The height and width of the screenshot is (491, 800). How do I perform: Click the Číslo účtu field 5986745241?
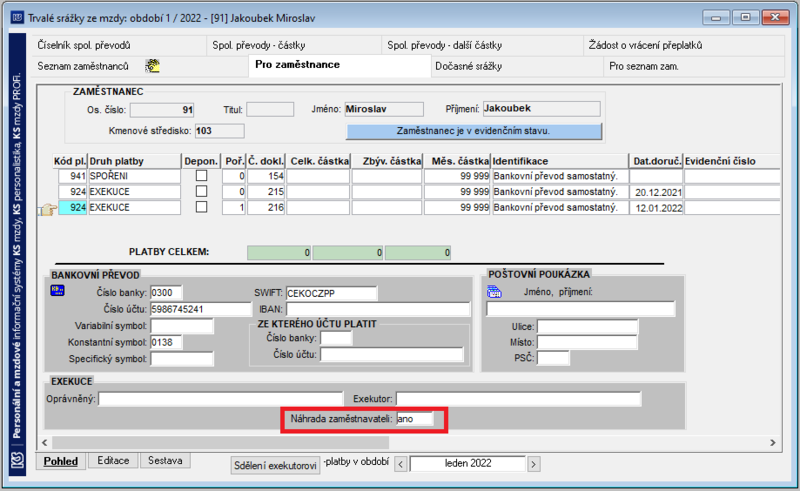(201, 309)
